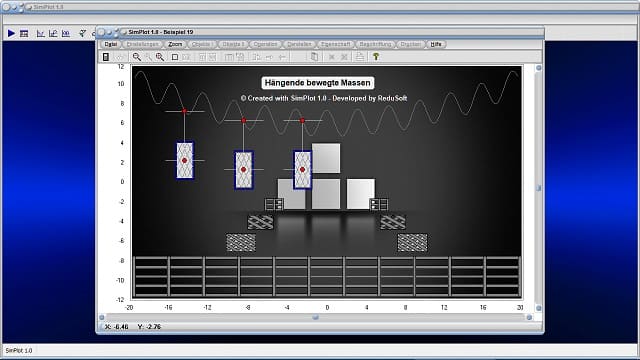This screenshot has width=640, height=360.
Task: Click the zoom area magnifier icon
Action: pos(160,57)
